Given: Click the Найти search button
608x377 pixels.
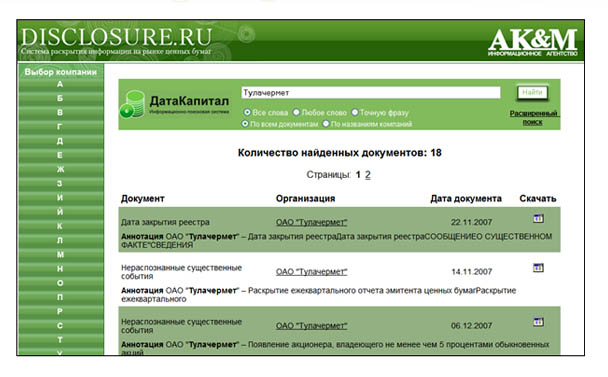Looking at the screenshot, I should pyautogui.click(x=532, y=92).
